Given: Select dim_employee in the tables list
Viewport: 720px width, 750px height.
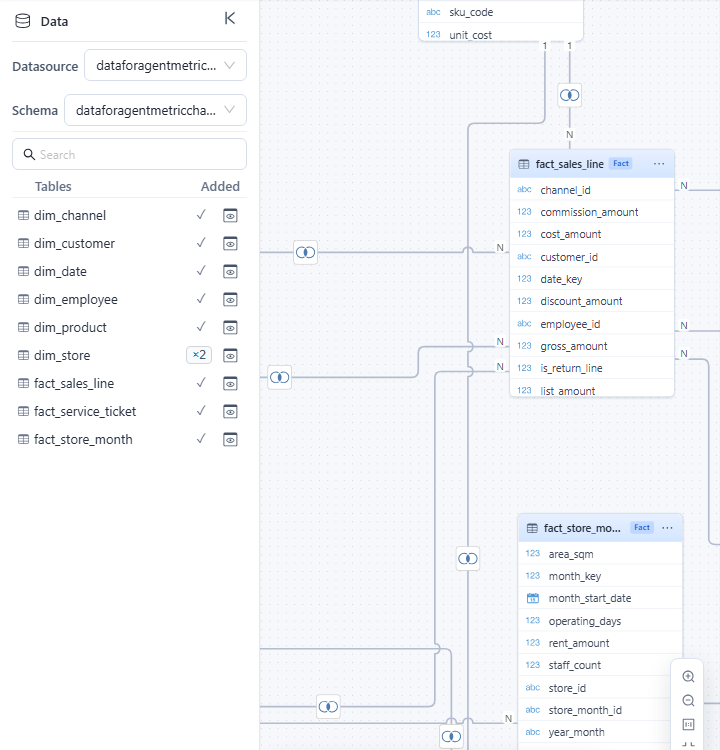Looking at the screenshot, I should click(x=76, y=299).
